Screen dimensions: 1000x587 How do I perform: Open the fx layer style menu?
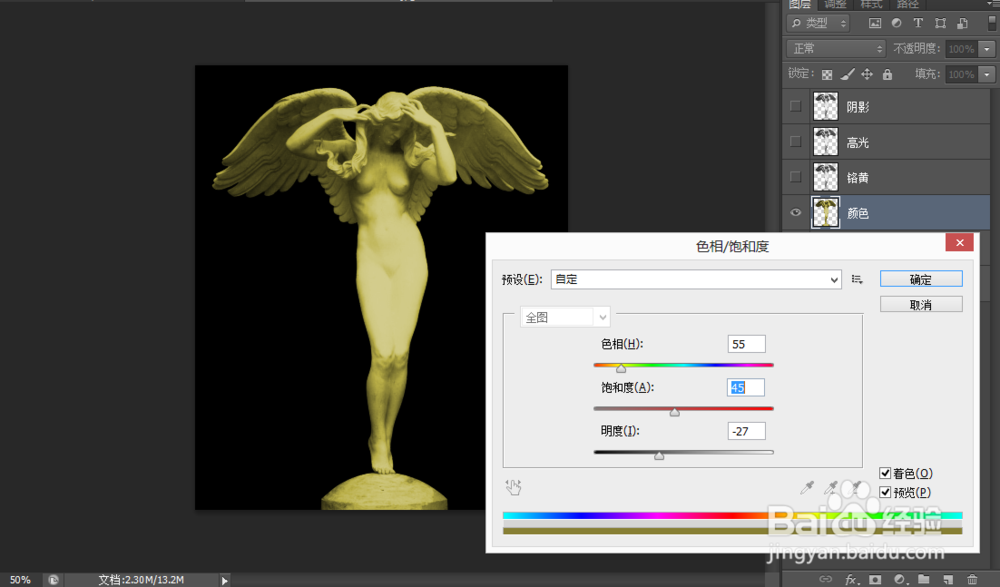[x=851, y=579]
